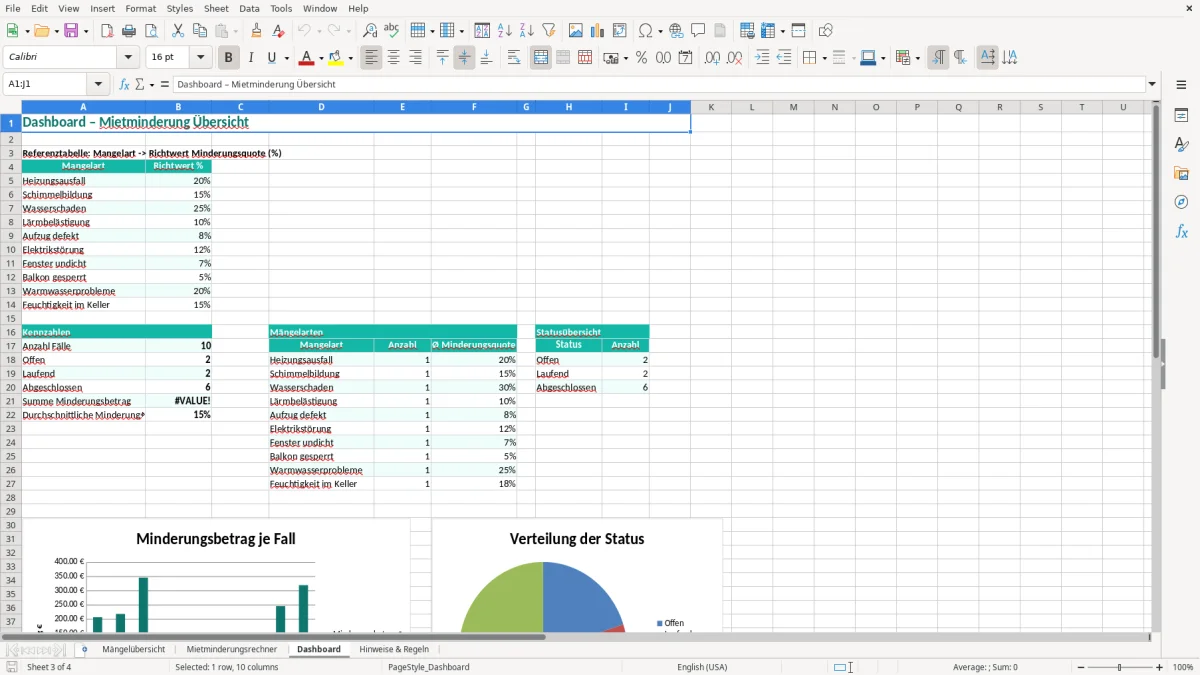This screenshot has width=1200, height=675.
Task: Cut the selection with the scissors icon
Action: [x=178, y=31]
